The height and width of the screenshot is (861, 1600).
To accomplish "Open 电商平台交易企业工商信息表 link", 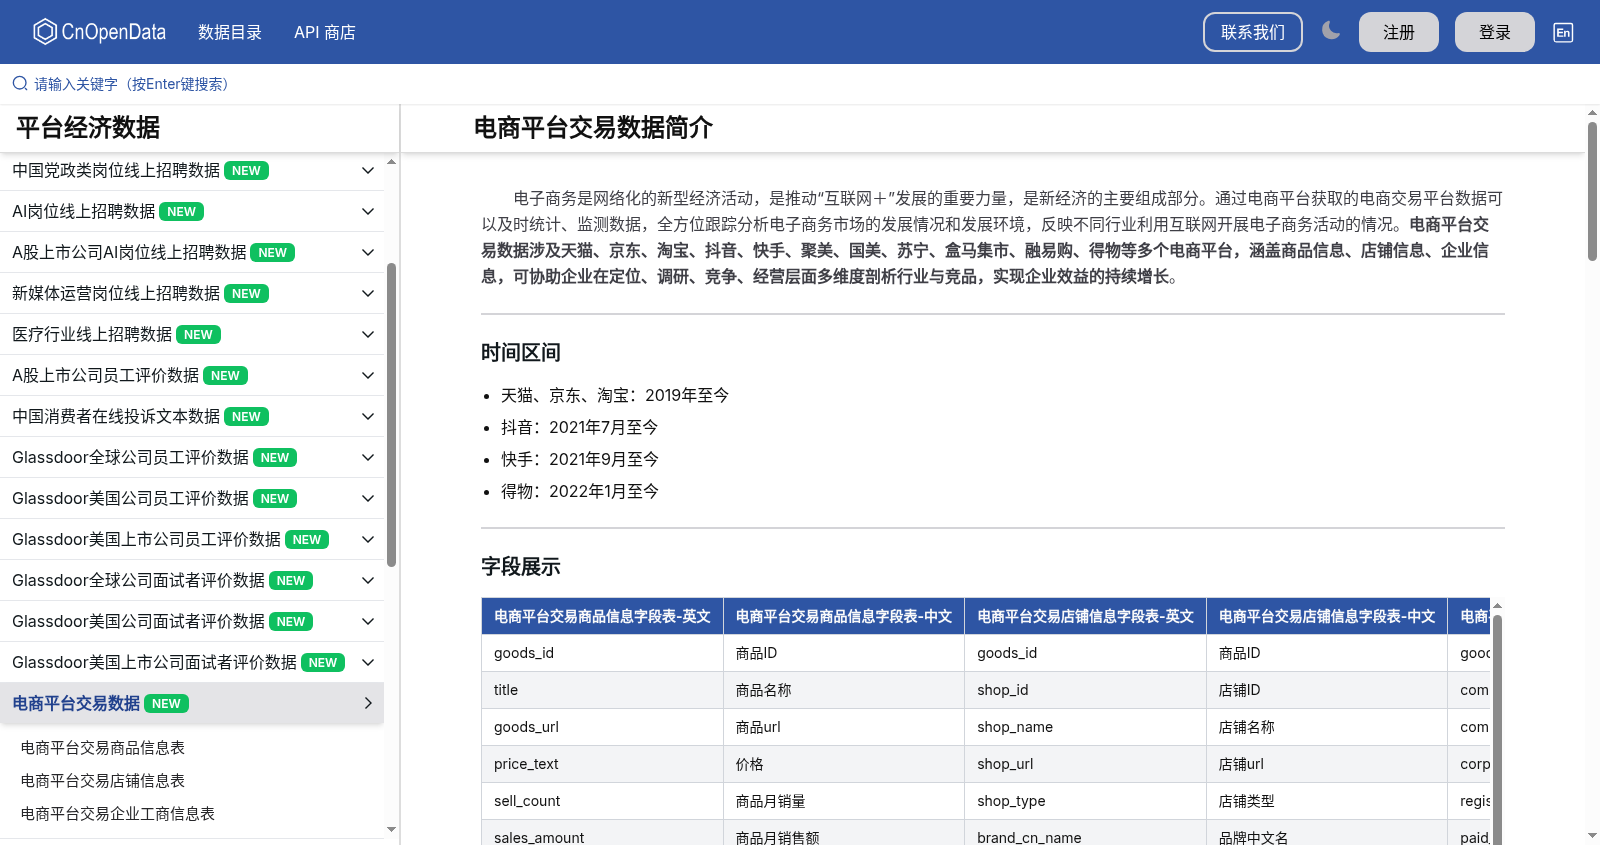I will (x=118, y=814).
